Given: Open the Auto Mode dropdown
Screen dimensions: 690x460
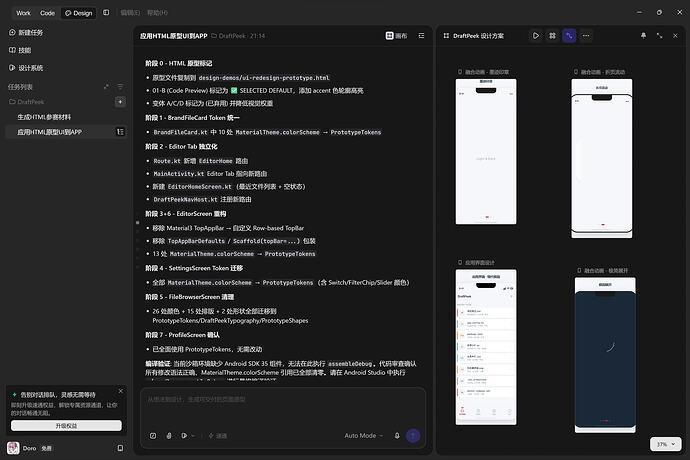Looking at the screenshot, I should (363, 435).
